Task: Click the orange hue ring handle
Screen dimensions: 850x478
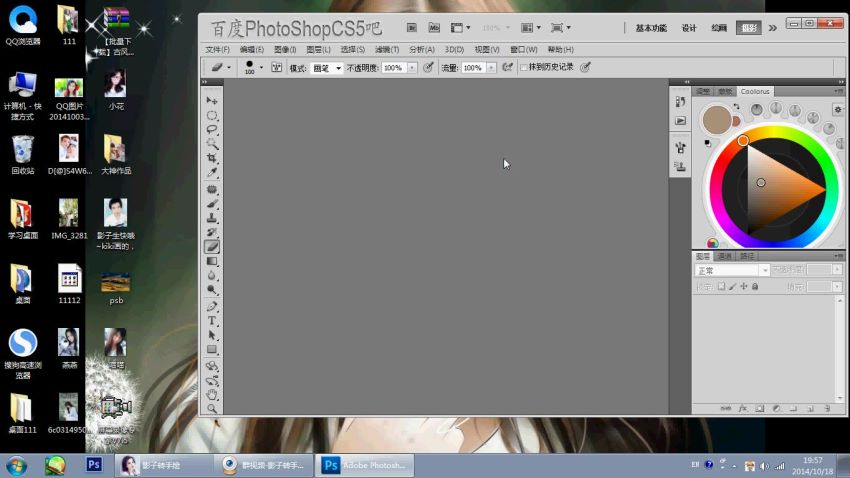Action: coord(743,140)
